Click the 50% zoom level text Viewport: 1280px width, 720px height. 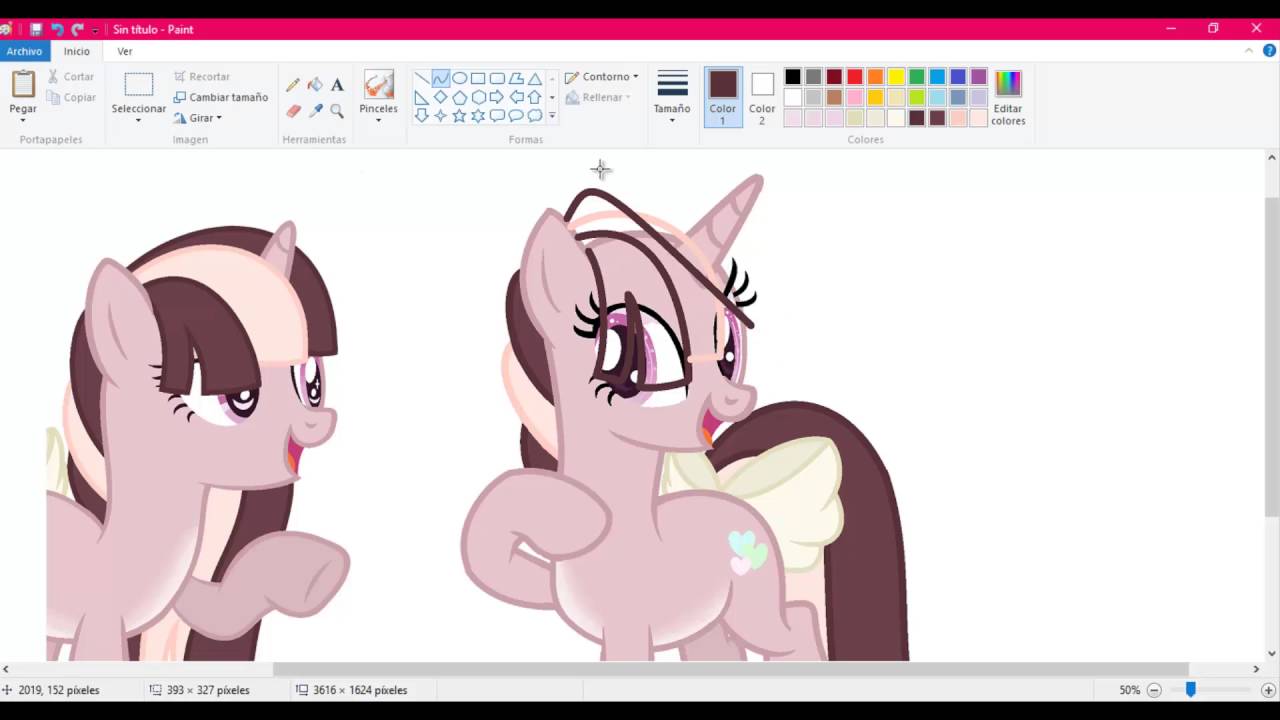click(1130, 690)
